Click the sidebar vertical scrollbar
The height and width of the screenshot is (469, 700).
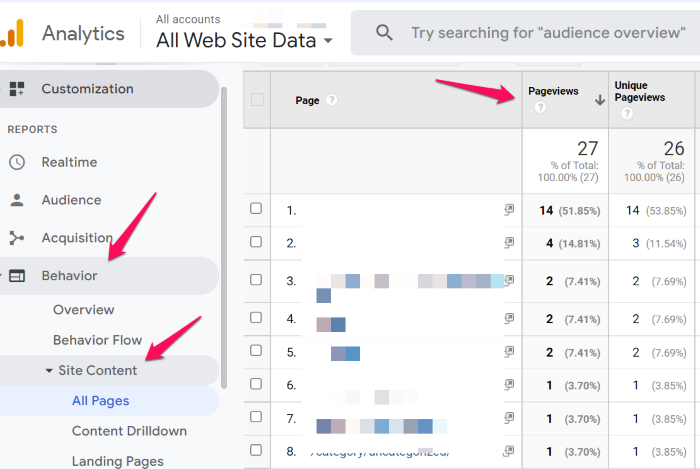(224, 238)
